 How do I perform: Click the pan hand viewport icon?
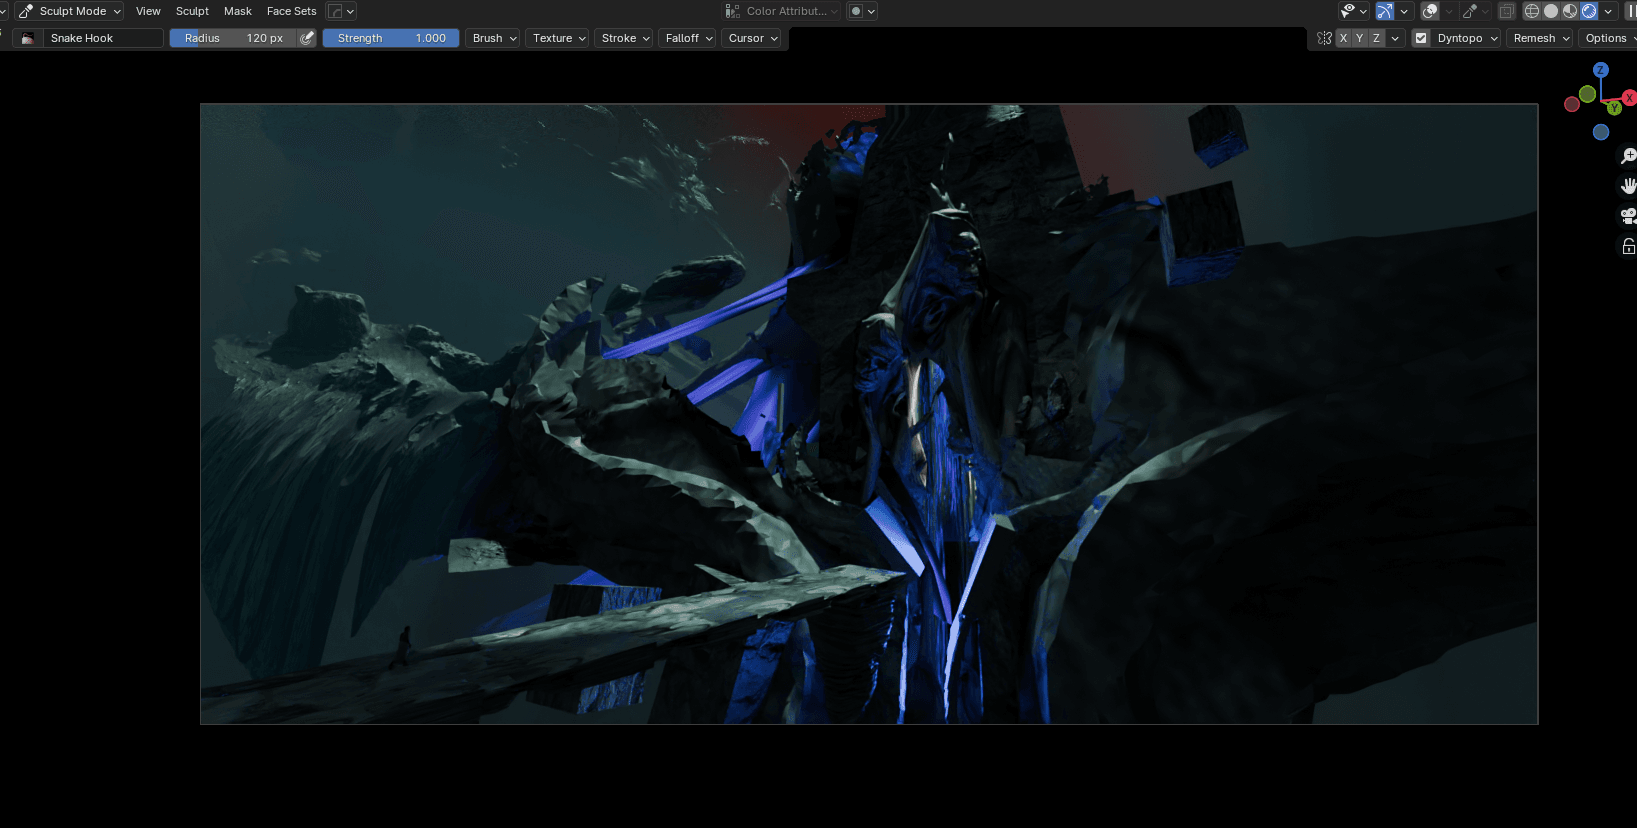(1628, 186)
